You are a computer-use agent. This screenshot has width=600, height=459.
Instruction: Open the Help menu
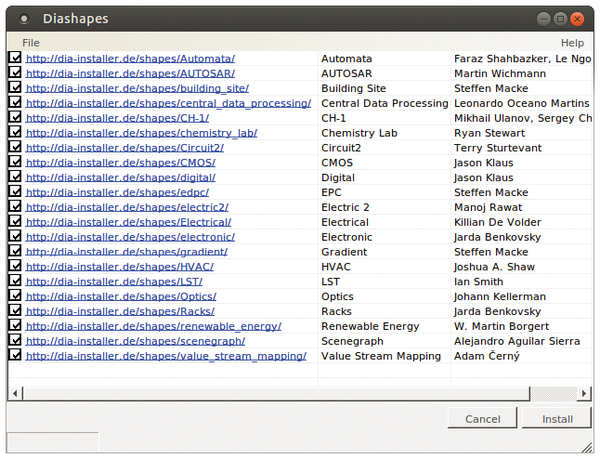click(x=572, y=43)
